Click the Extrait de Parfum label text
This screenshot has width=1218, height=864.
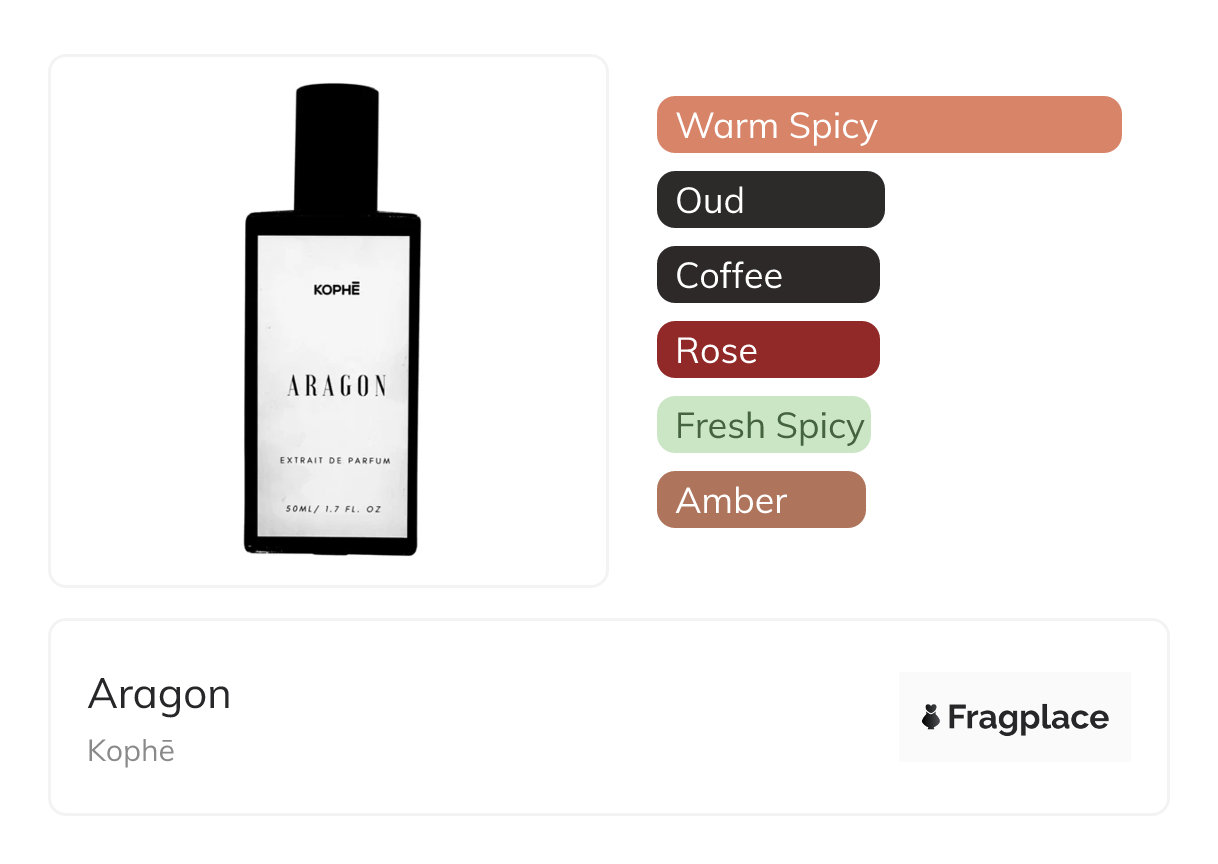336,461
